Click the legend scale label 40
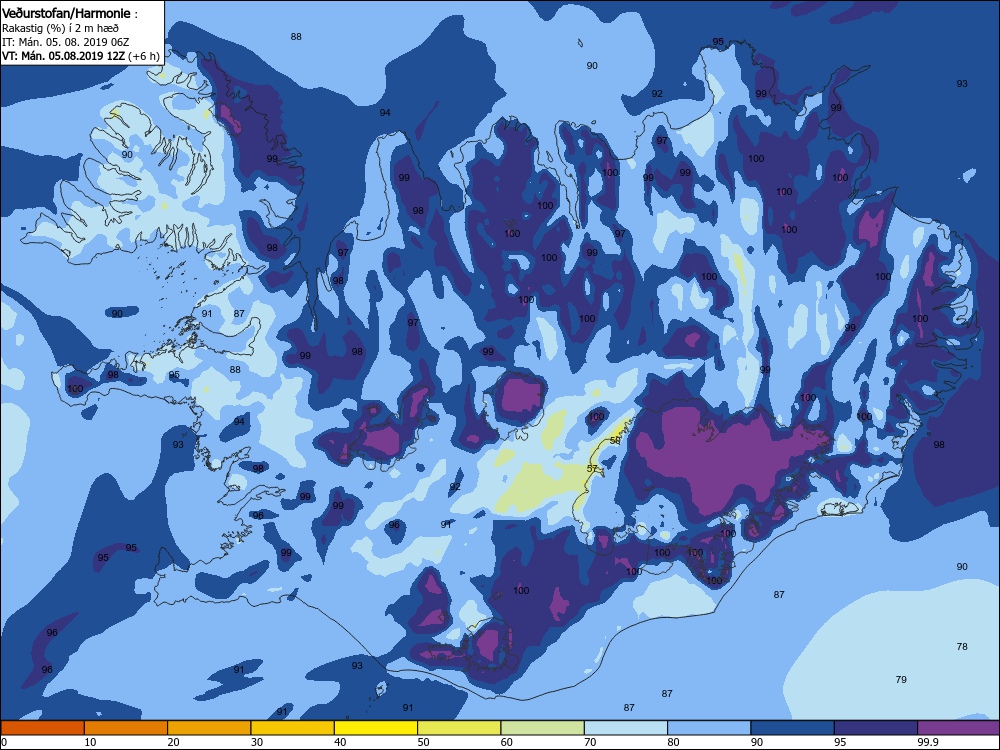Screen dimensions: 1000x750 pos(341,742)
